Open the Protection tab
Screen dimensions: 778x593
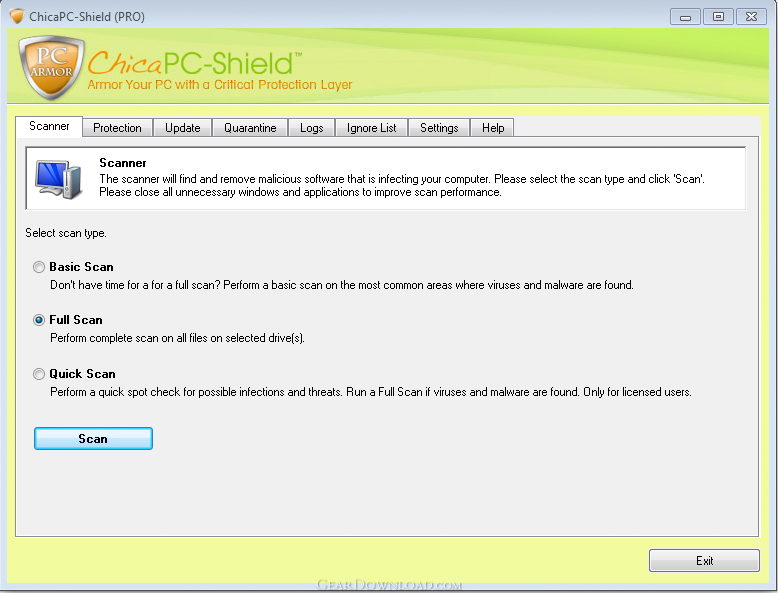coord(118,128)
